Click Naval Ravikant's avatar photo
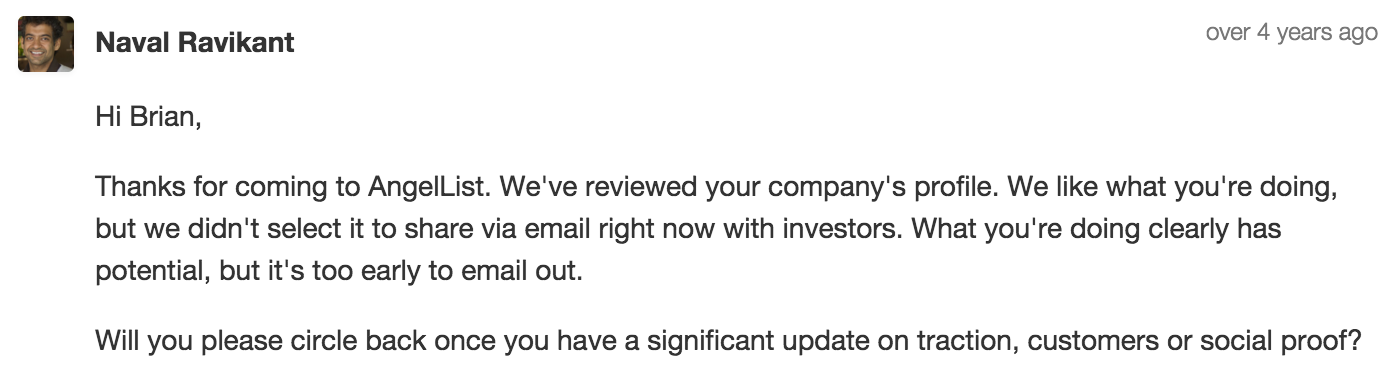 click(46, 44)
